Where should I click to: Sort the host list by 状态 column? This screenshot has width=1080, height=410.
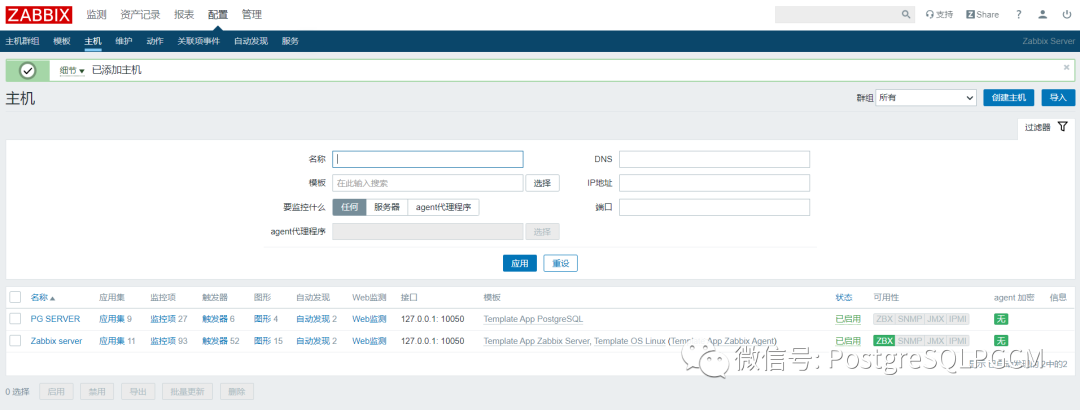[x=844, y=298]
